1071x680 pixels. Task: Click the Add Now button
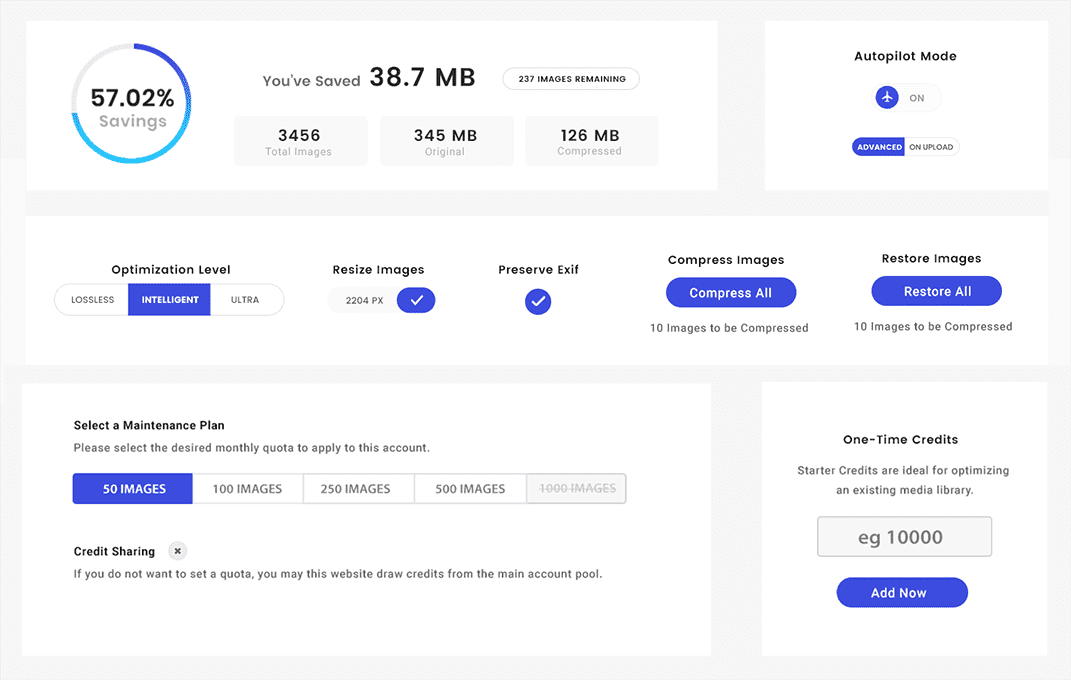[902, 593]
